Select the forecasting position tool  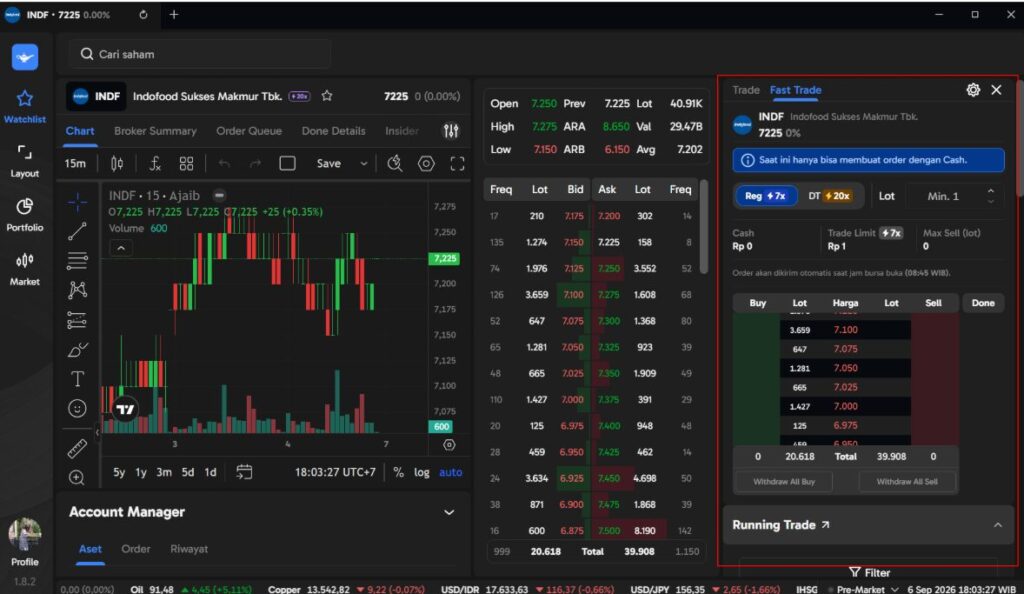[77, 320]
